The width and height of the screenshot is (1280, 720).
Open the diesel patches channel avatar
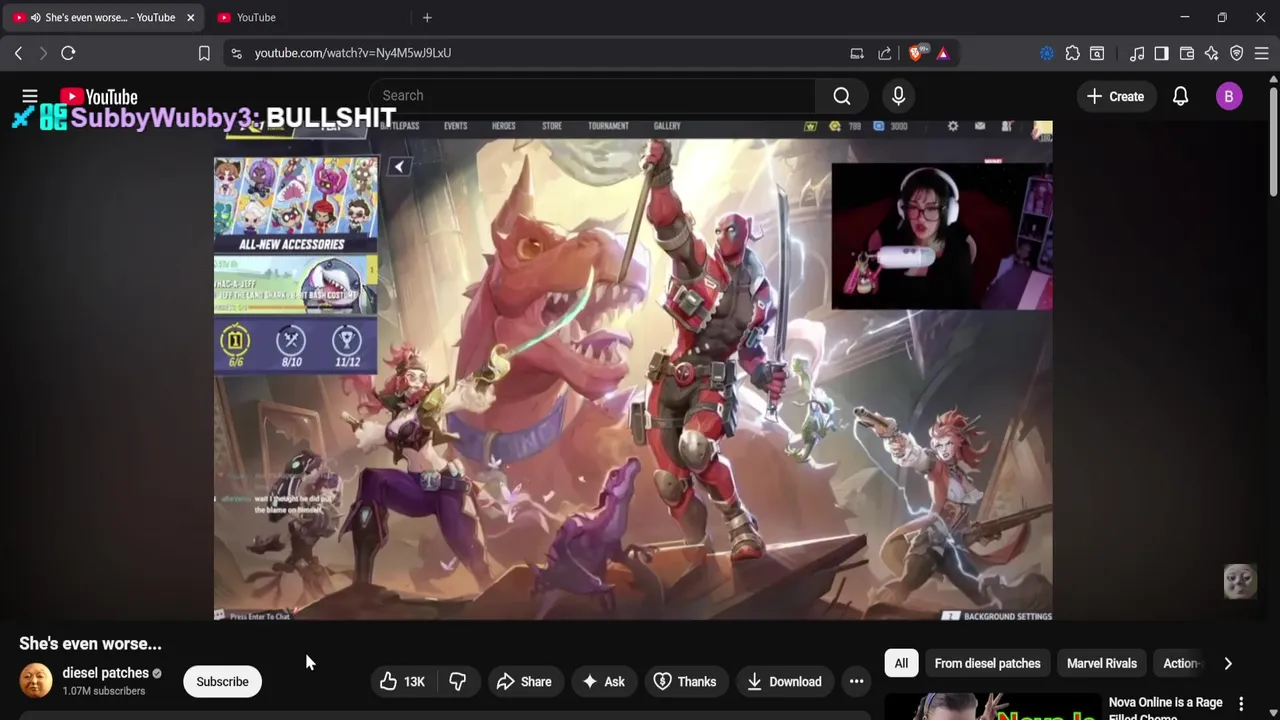[x=36, y=681]
